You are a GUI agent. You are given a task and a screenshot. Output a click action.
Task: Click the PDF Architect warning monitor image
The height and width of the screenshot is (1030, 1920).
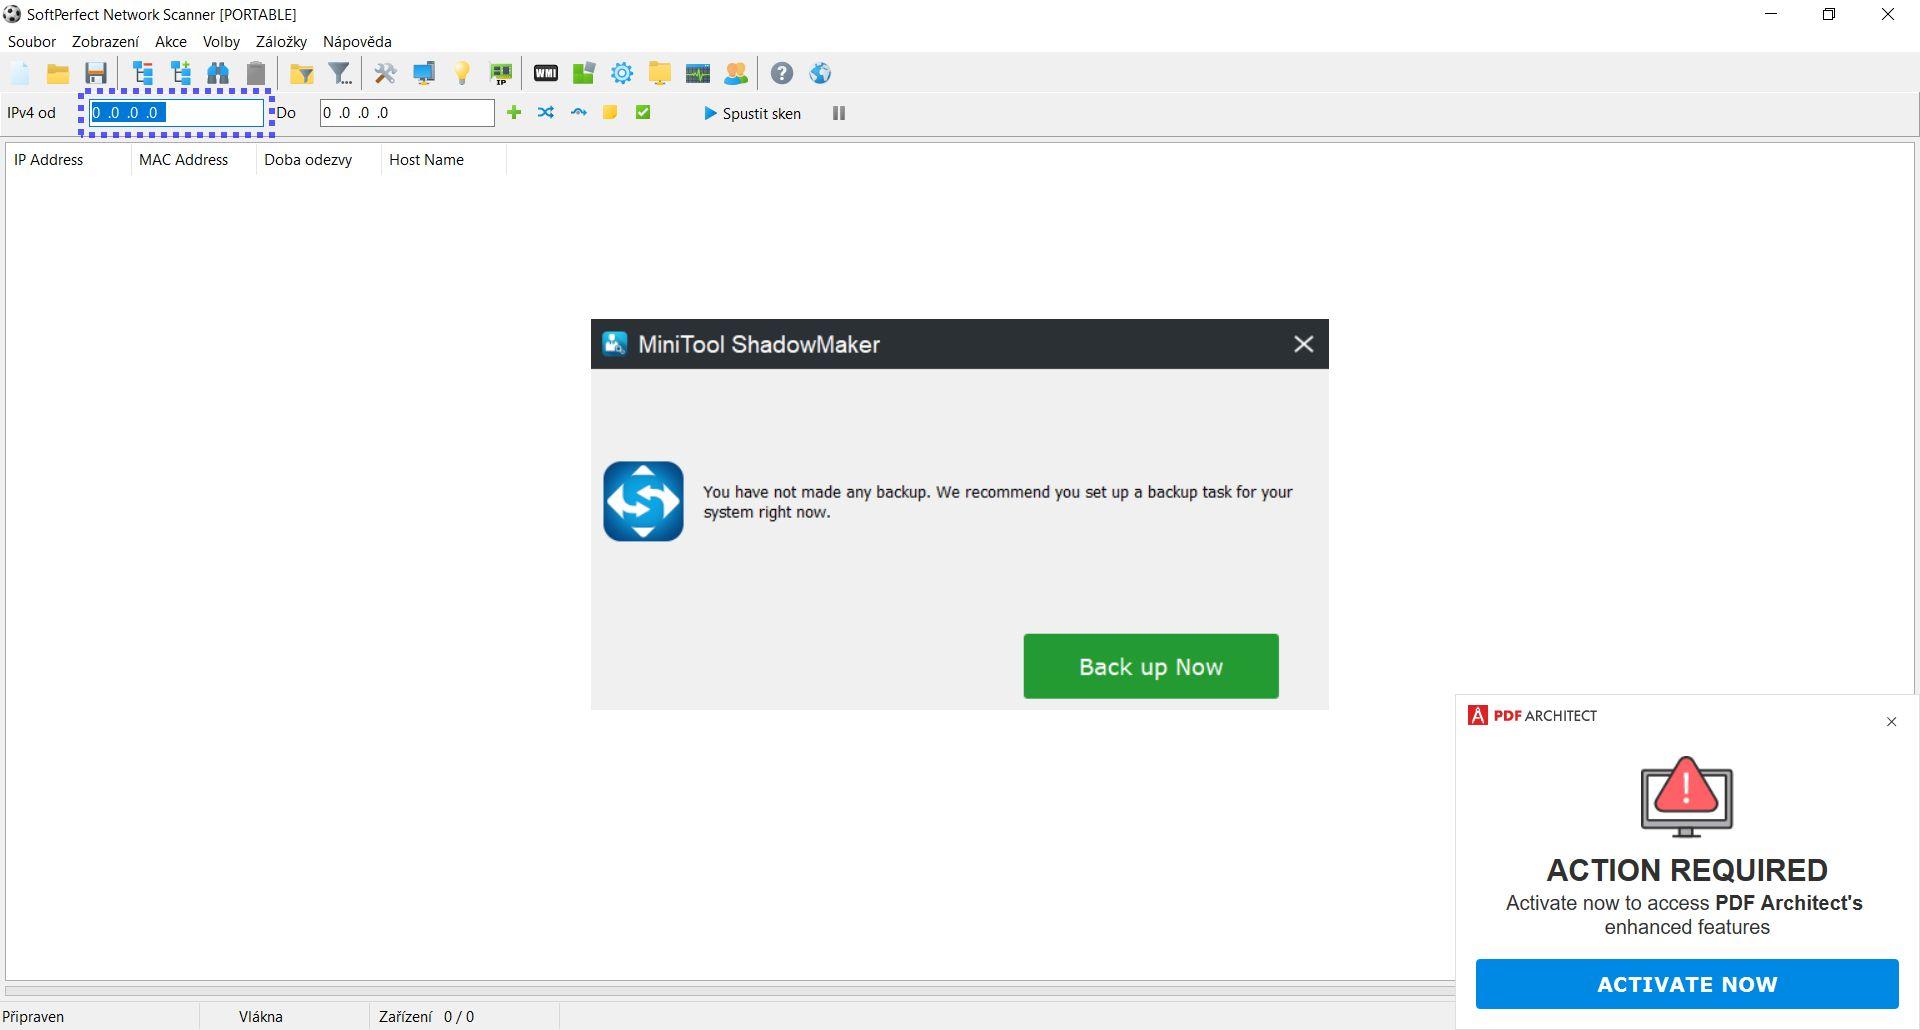tap(1687, 796)
